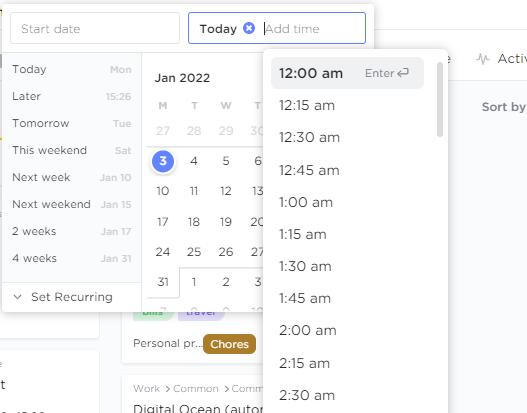The height and width of the screenshot is (413, 527).
Task: Select the 12:00 am time option
Action: pos(347,73)
